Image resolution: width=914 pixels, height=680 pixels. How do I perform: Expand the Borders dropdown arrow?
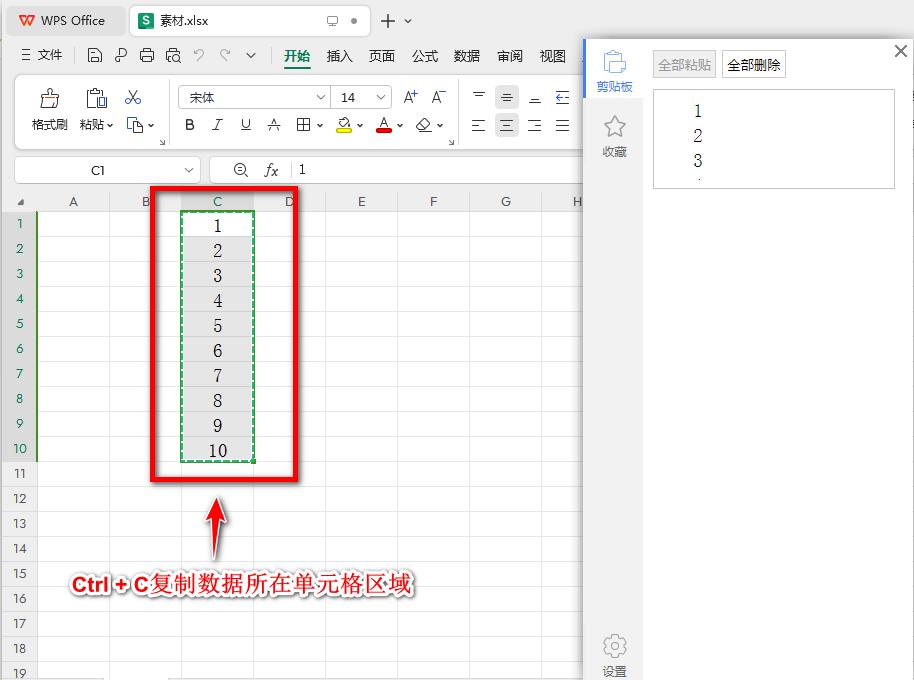(x=320, y=125)
